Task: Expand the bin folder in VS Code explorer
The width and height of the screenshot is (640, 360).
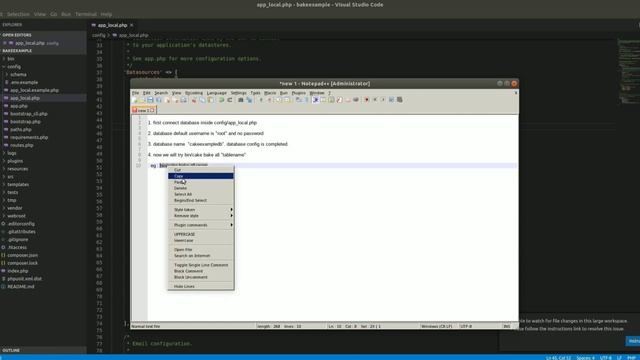Action: click(4, 59)
